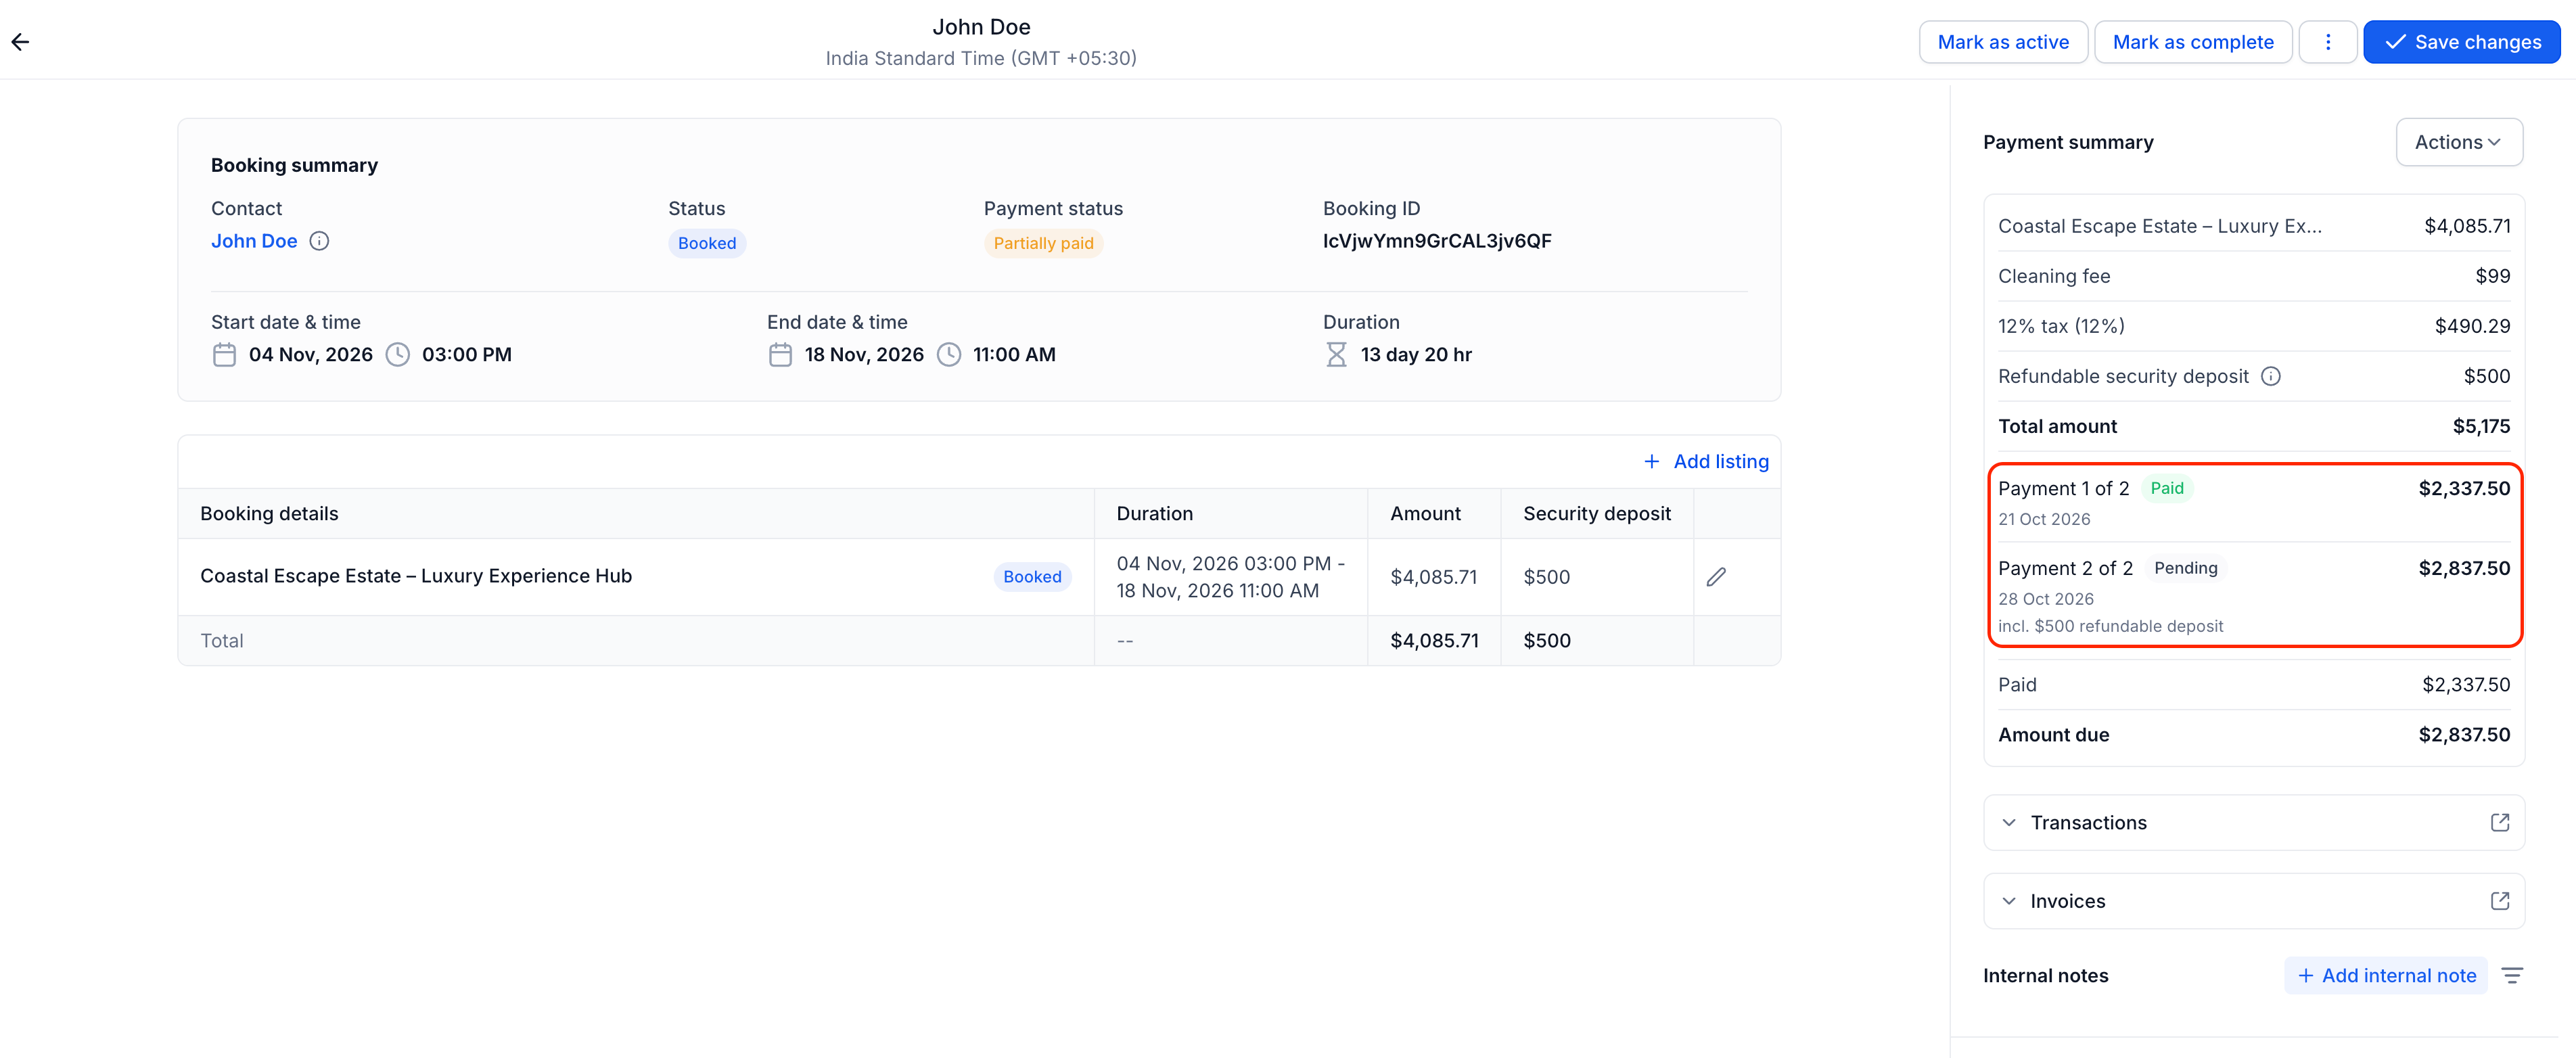Add a new listing to the booking
This screenshot has width=2576, height=1058.
[1706, 461]
